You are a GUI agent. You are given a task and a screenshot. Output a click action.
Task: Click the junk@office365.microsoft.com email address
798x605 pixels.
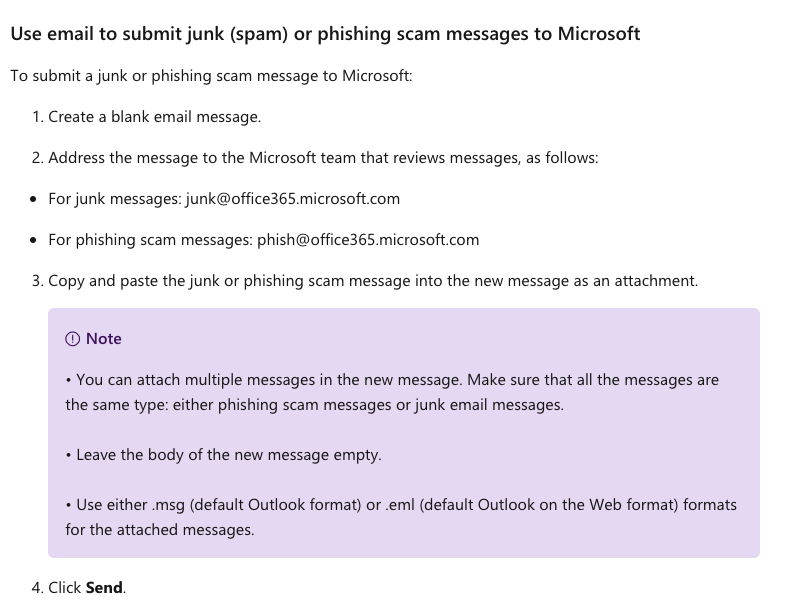click(x=293, y=199)
